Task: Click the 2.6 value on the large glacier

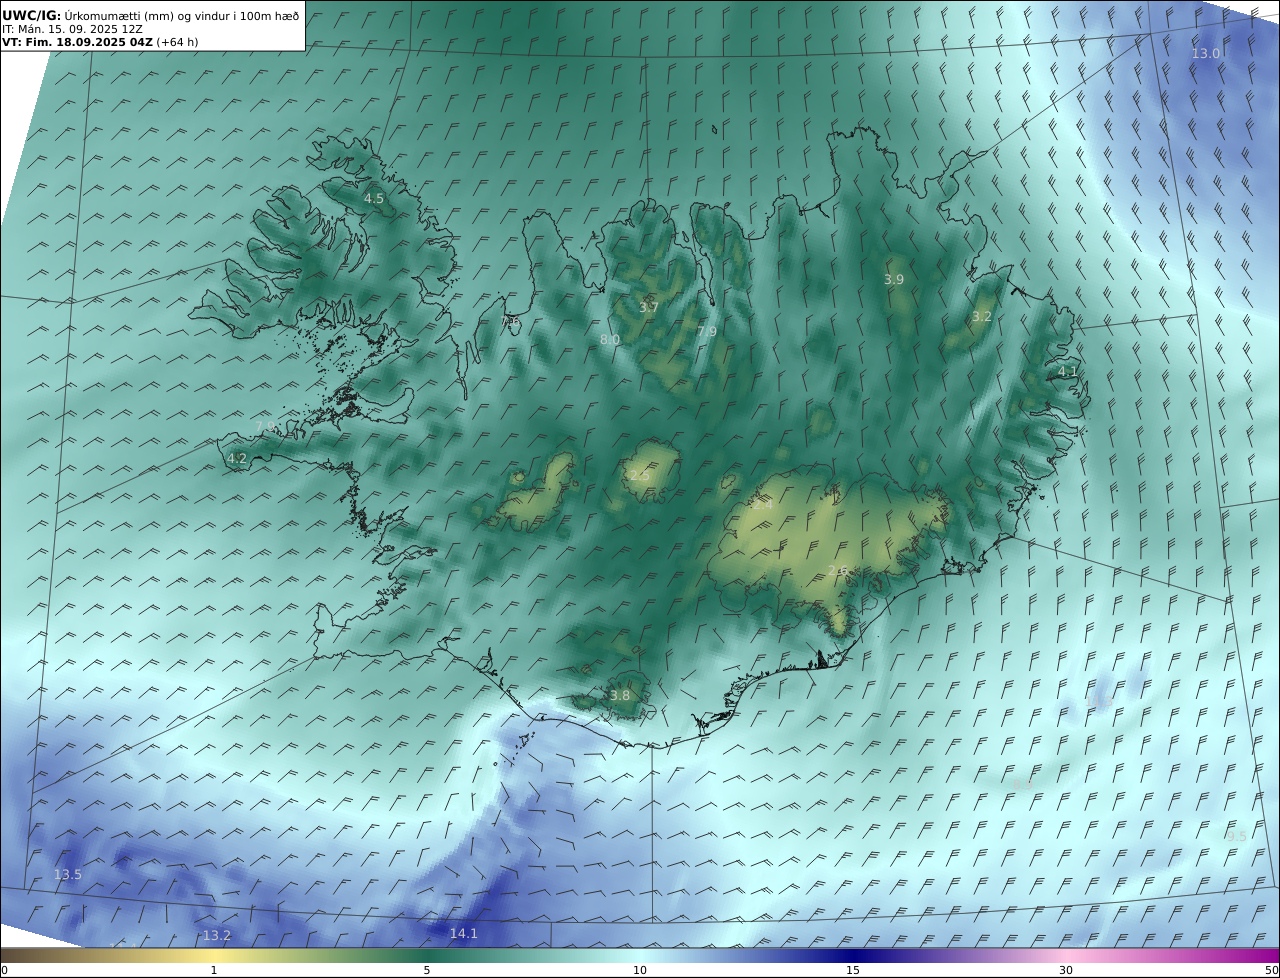Action: 838,571
